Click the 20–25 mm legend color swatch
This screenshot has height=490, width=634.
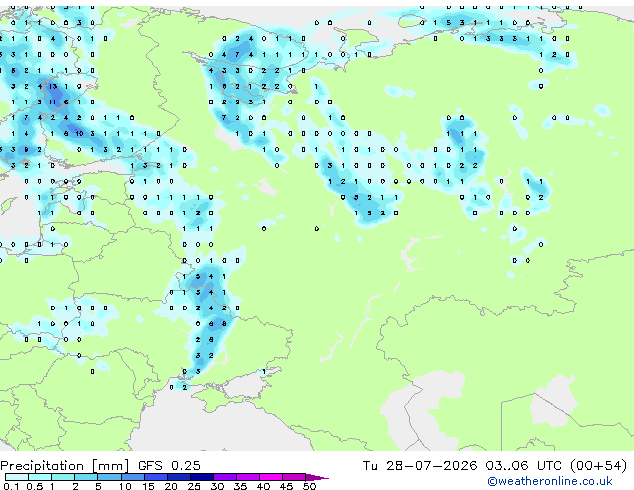click(x=178, y=477)
